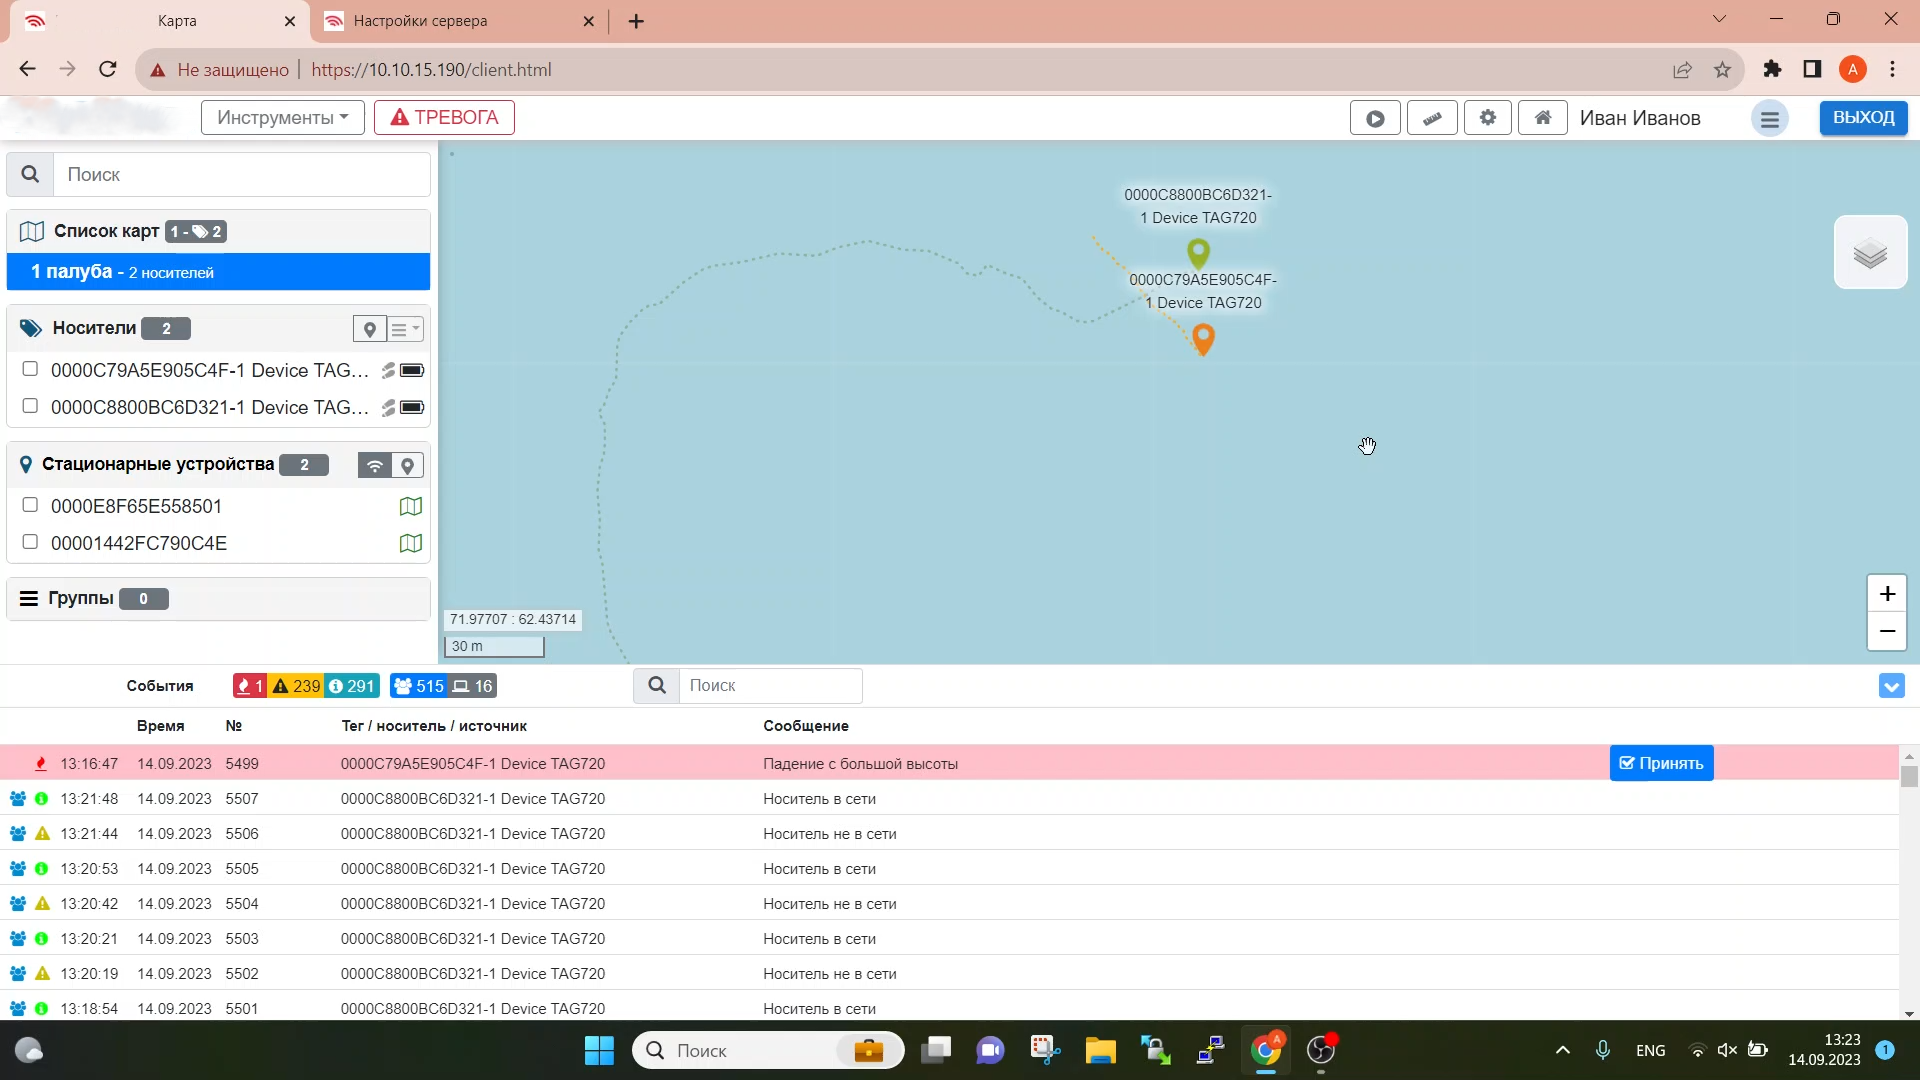Click the playback button in top toolbar
1920x1080 pixels.
click(x=1375, y=118)
